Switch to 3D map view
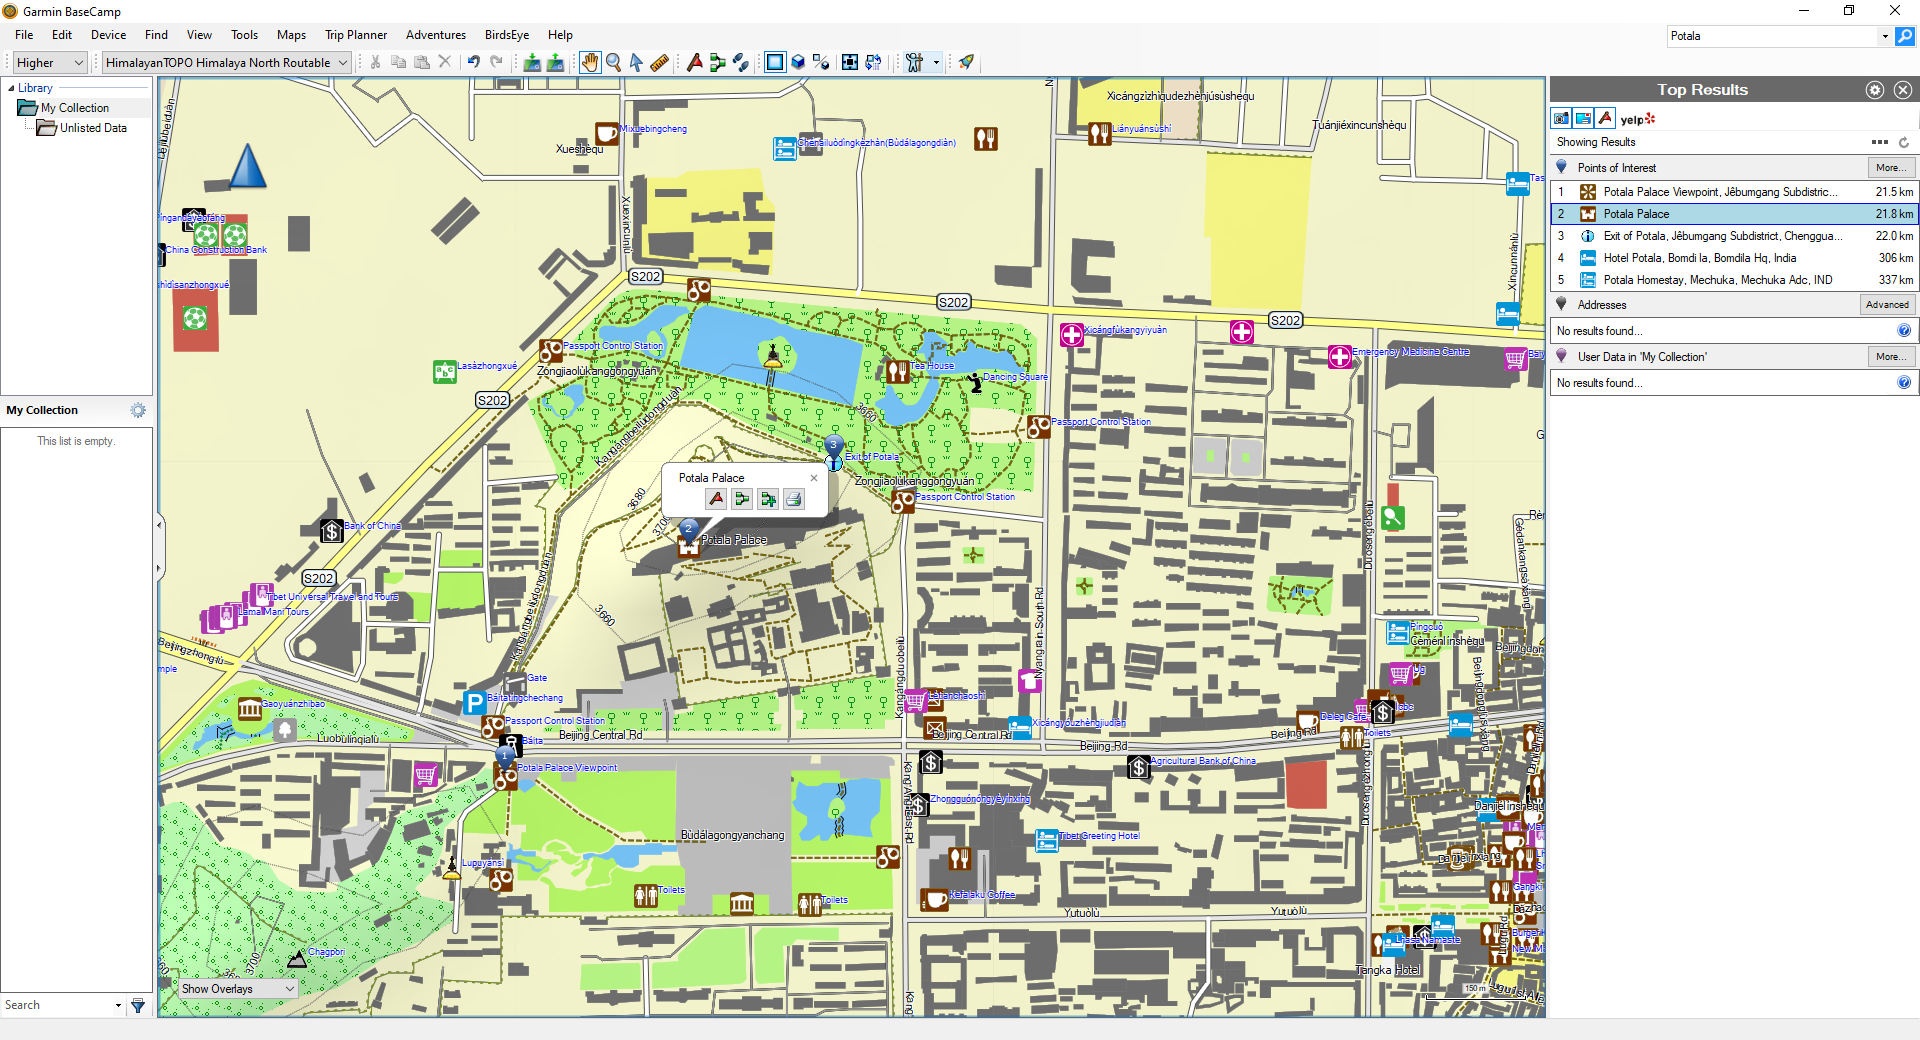Image resolution: width=1920 pixels, height=1040 pixels. click(798, 62)
